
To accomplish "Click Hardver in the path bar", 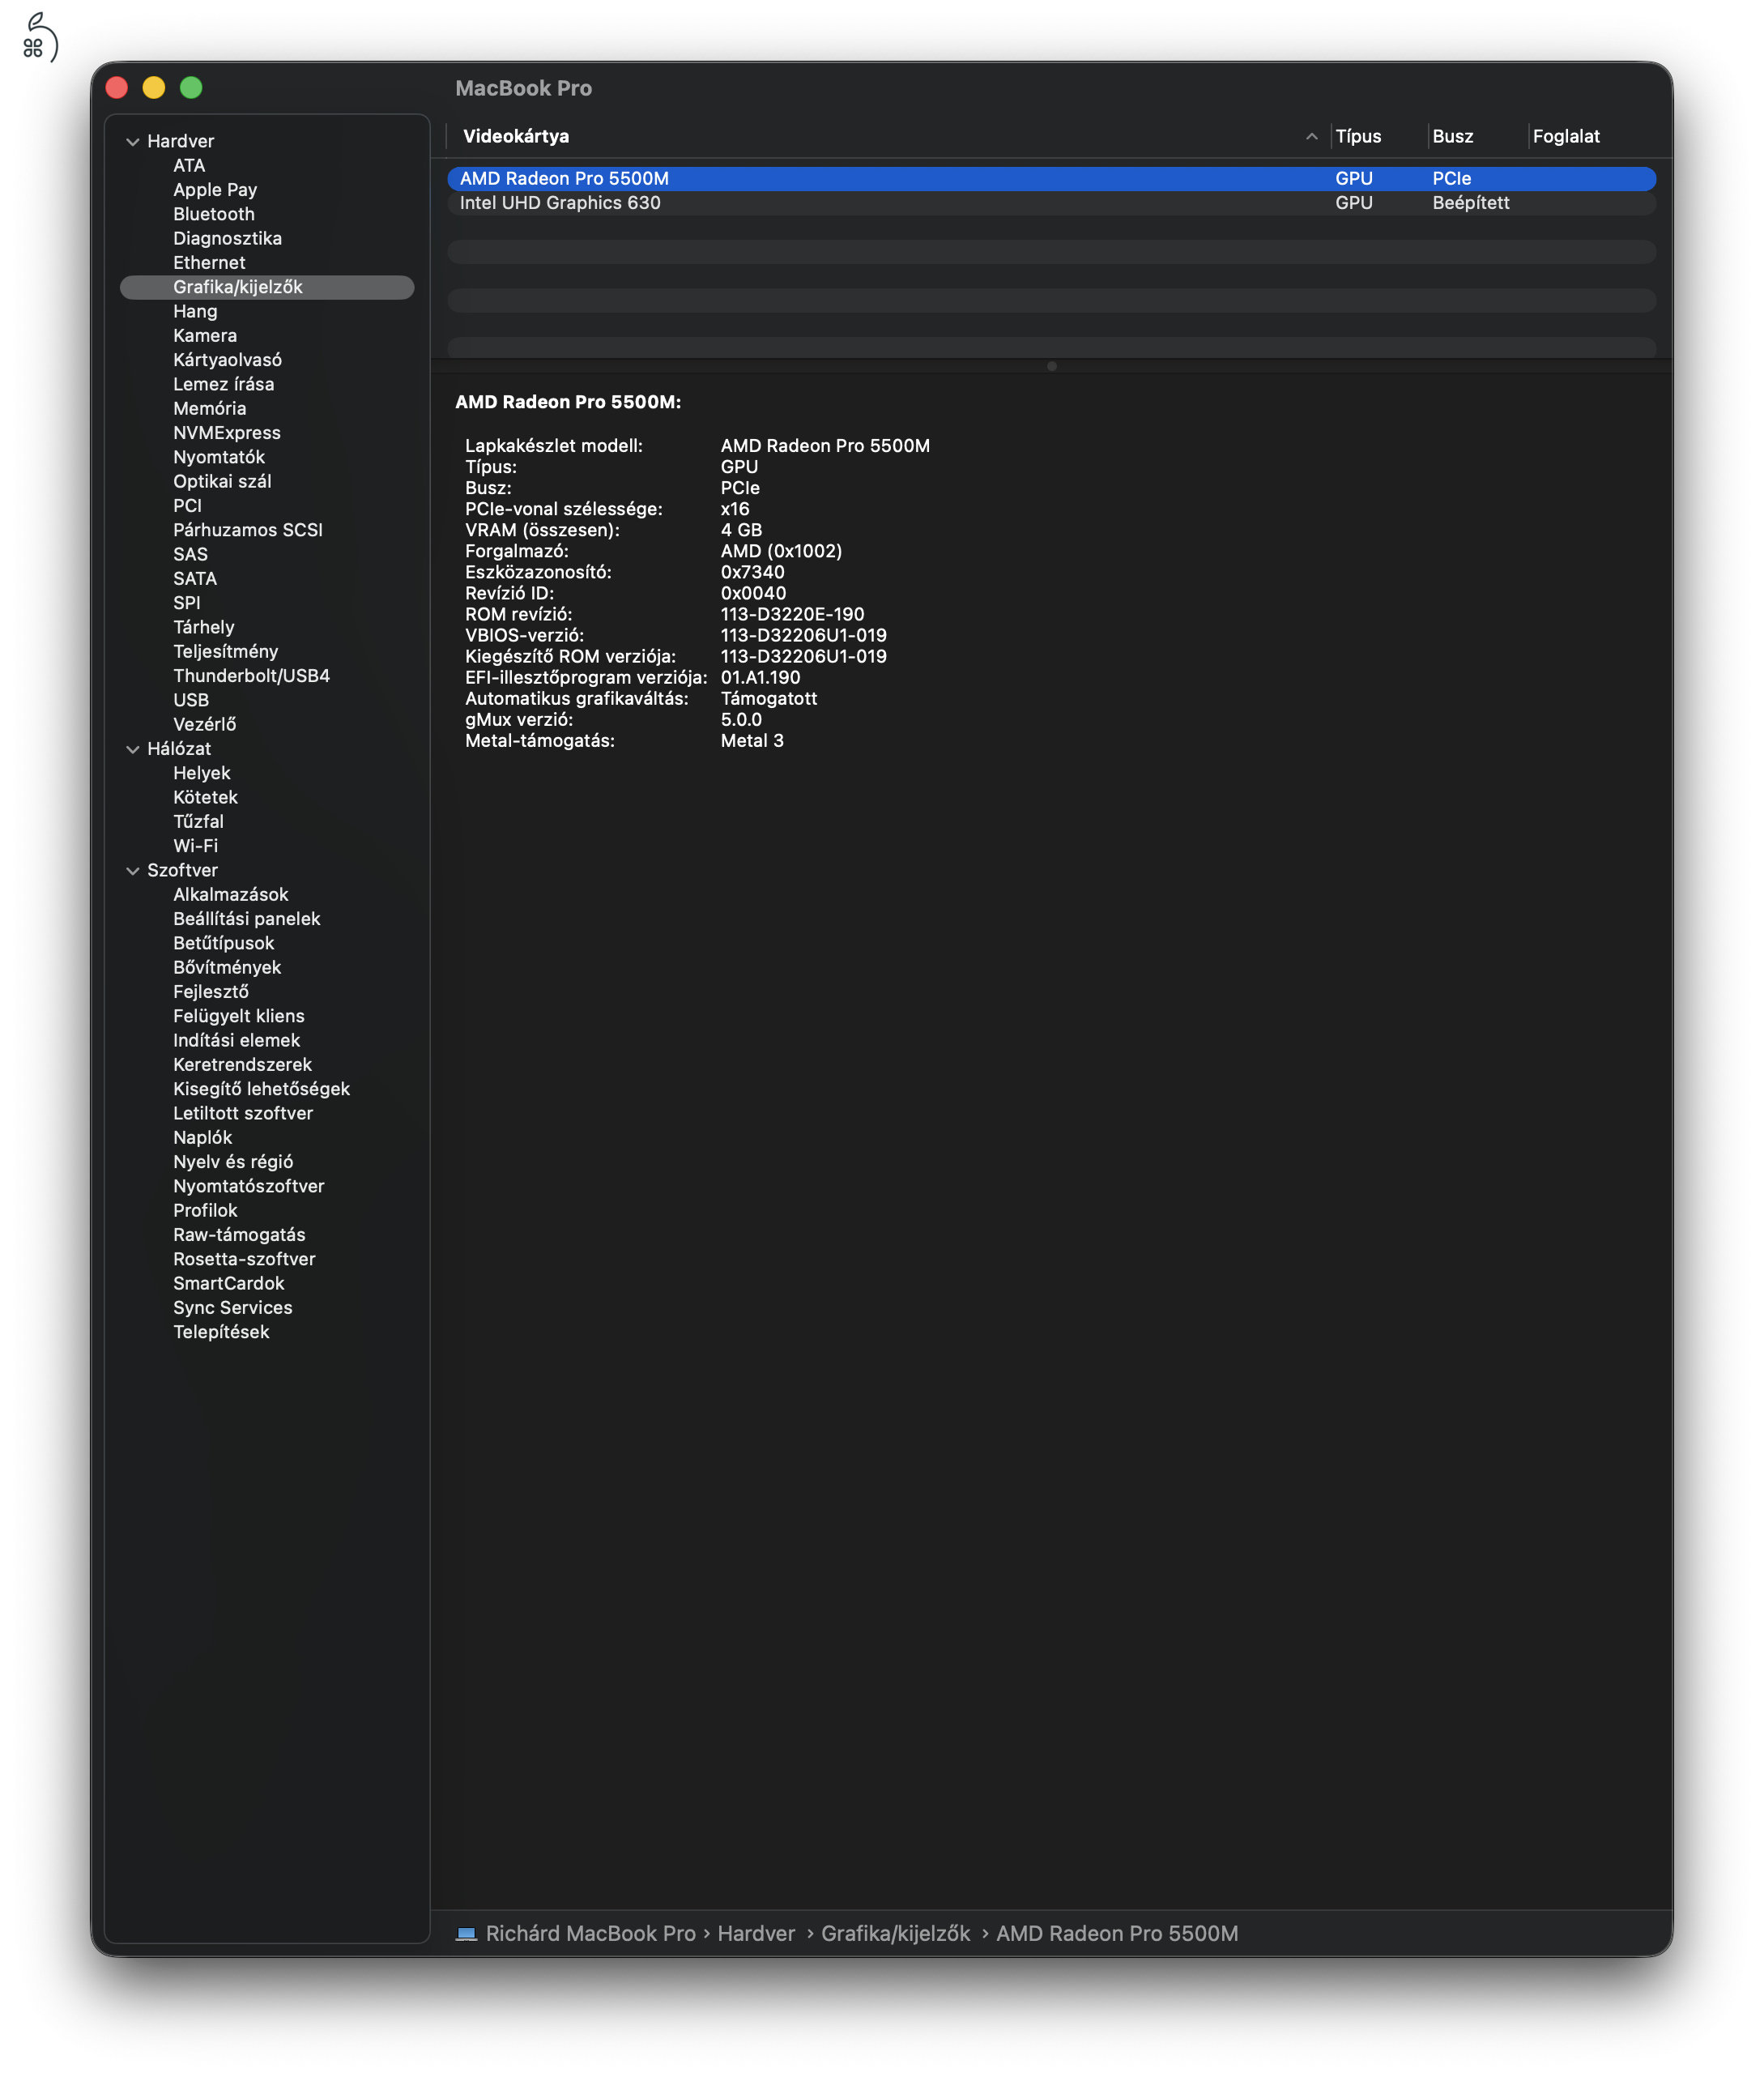I will (756, 1933).
